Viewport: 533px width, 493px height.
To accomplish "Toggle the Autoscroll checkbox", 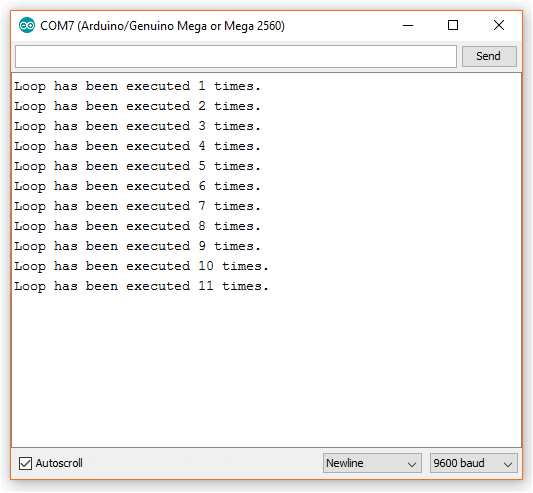I will (25, 463).
